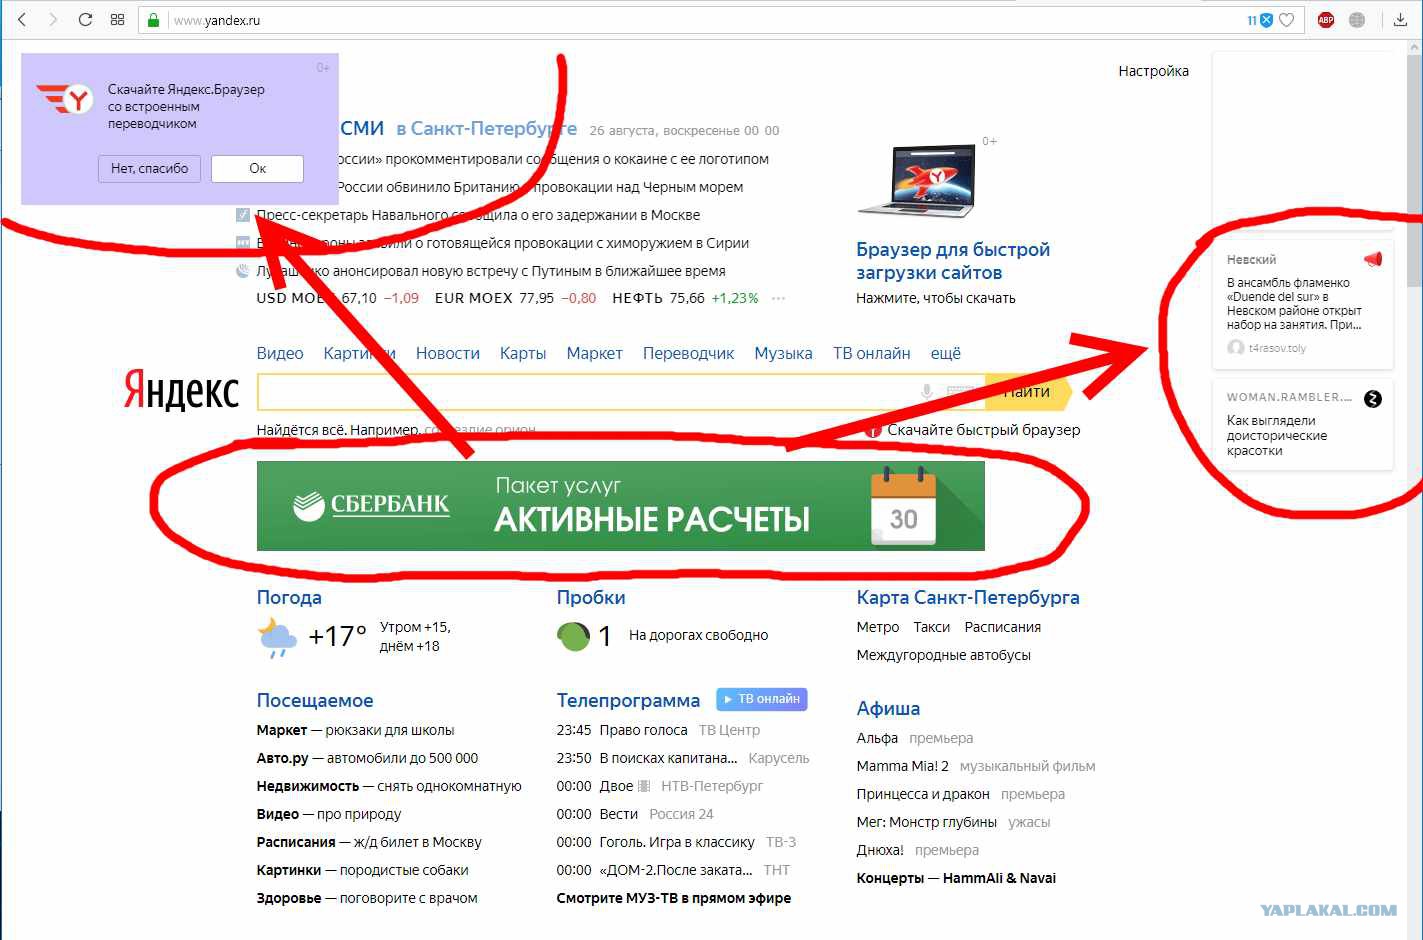
Task: Open the browser downloads icon
Action: pos(1400,20)
